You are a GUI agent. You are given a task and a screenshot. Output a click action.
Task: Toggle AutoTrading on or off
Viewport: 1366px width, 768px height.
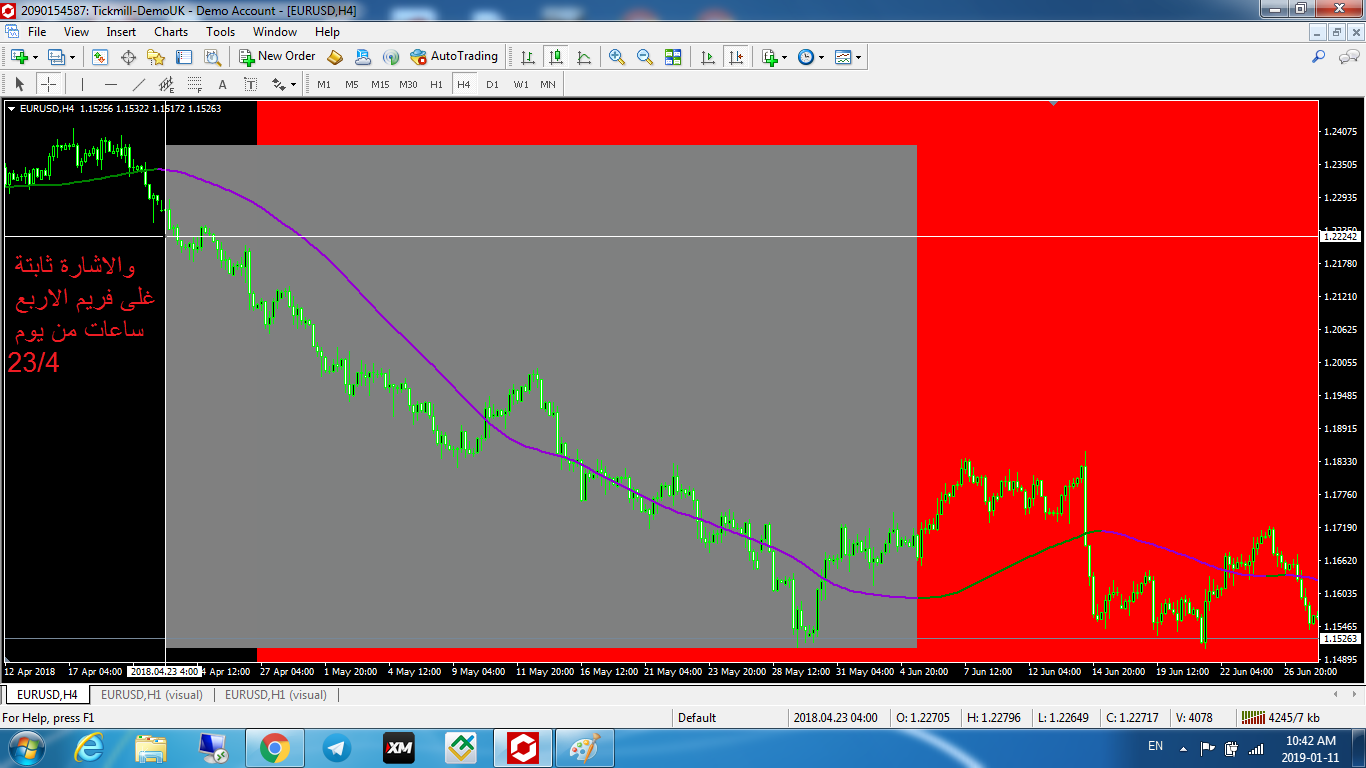coord(453,57)
